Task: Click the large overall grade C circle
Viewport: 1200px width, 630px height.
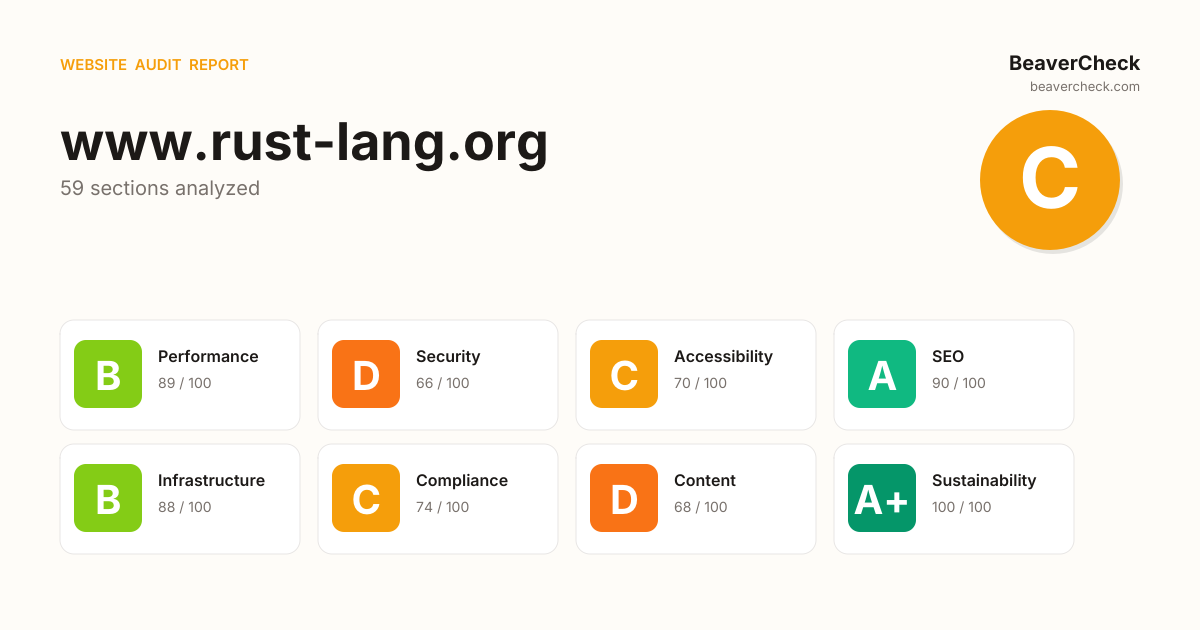Action: point(1049,180)
